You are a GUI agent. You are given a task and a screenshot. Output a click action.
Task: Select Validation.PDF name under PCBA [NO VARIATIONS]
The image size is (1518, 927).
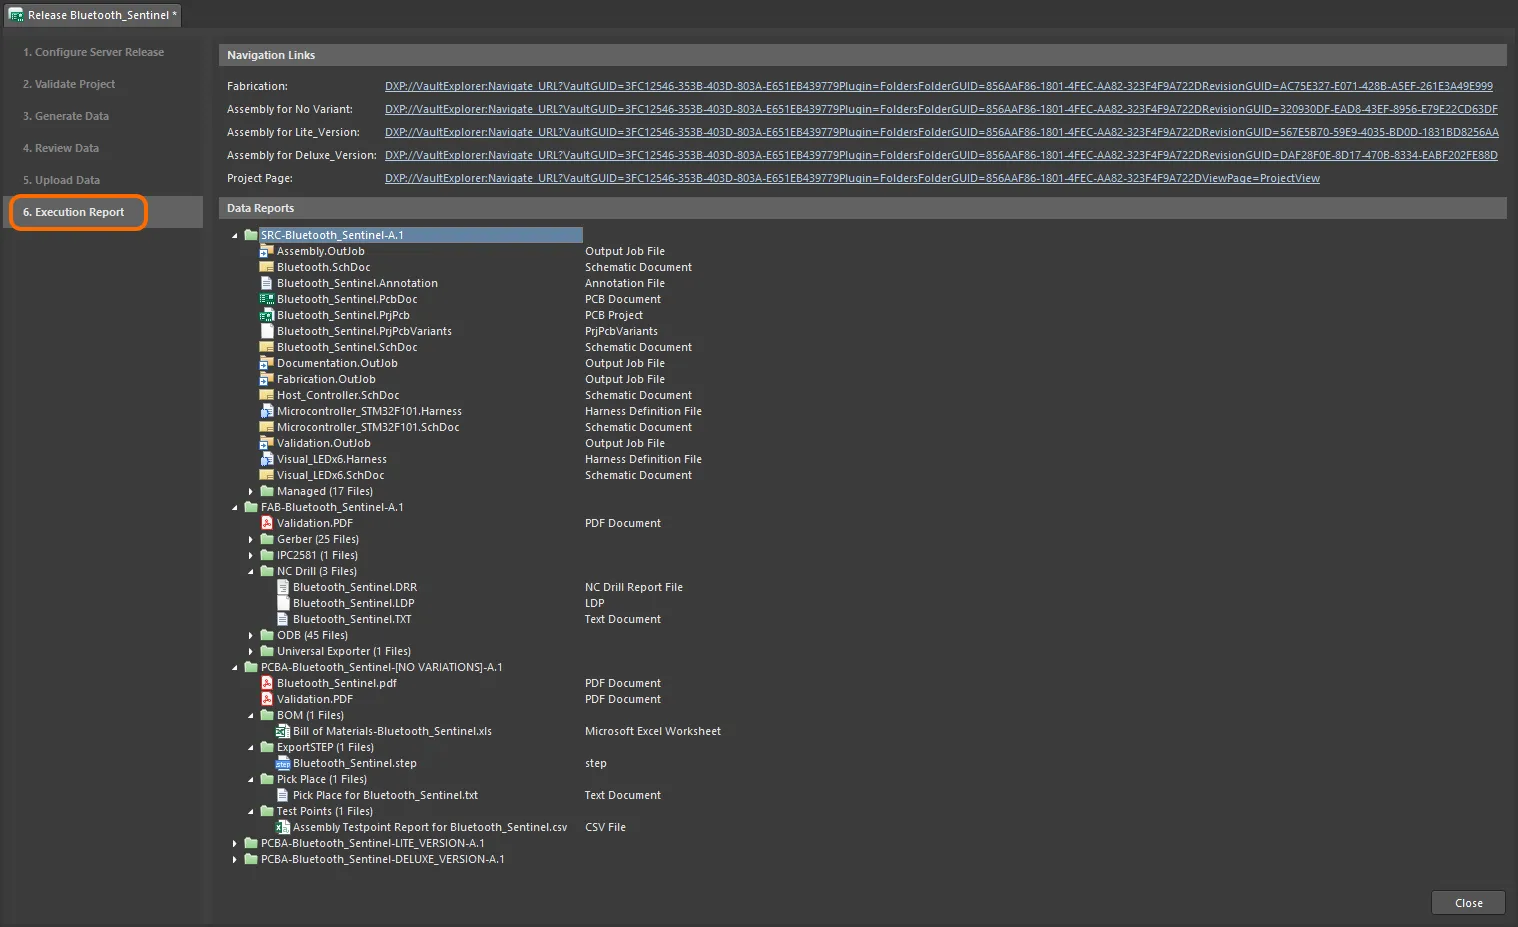315,699
